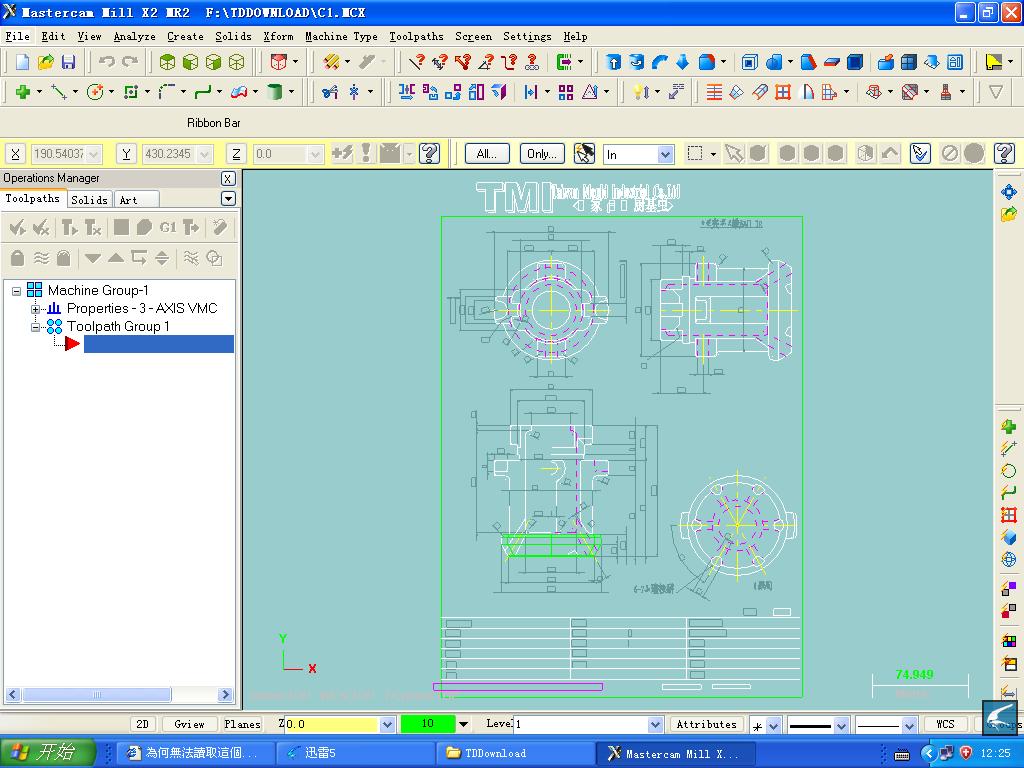Open the Z depth value dropdown in status bar
This screenshot has width=1024, height=768.
[387, 724]
